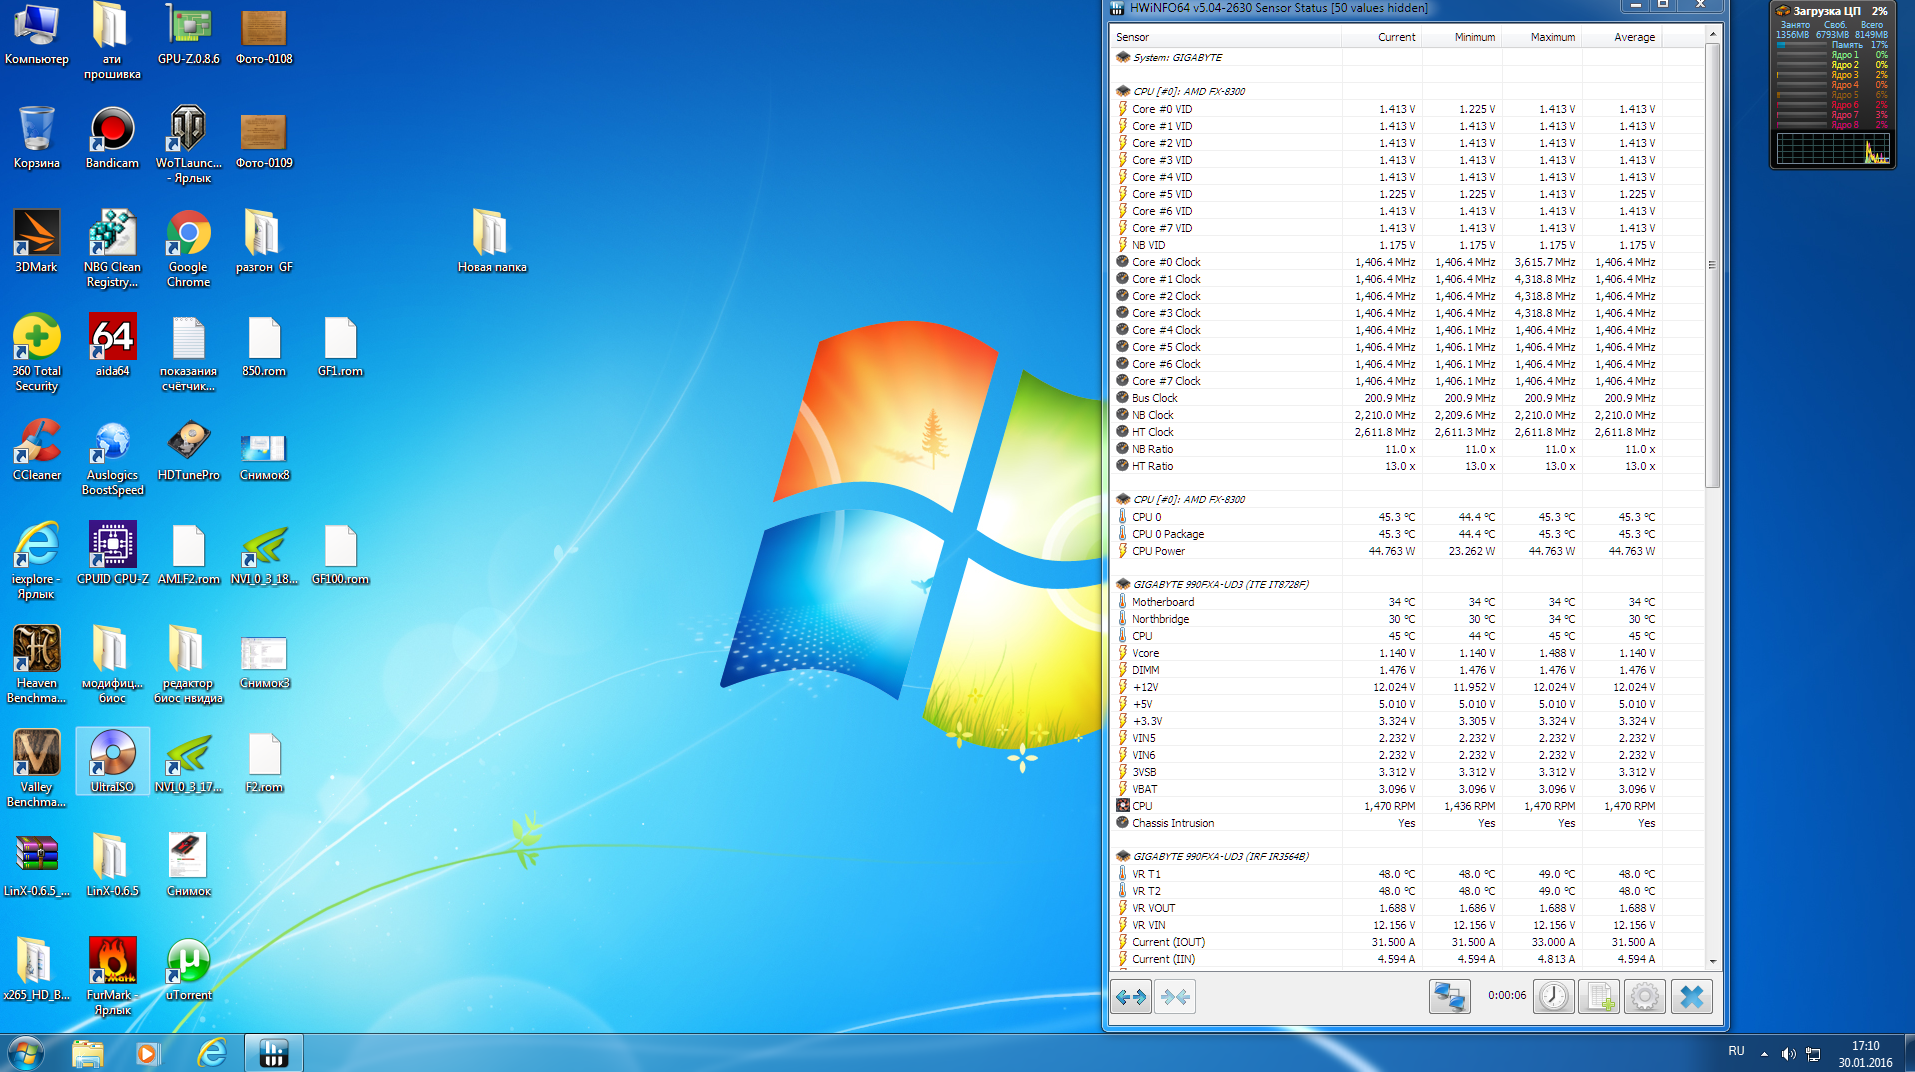Select the Auslogics BoostSpeed icon
1915x1072 pixels.
112,456
